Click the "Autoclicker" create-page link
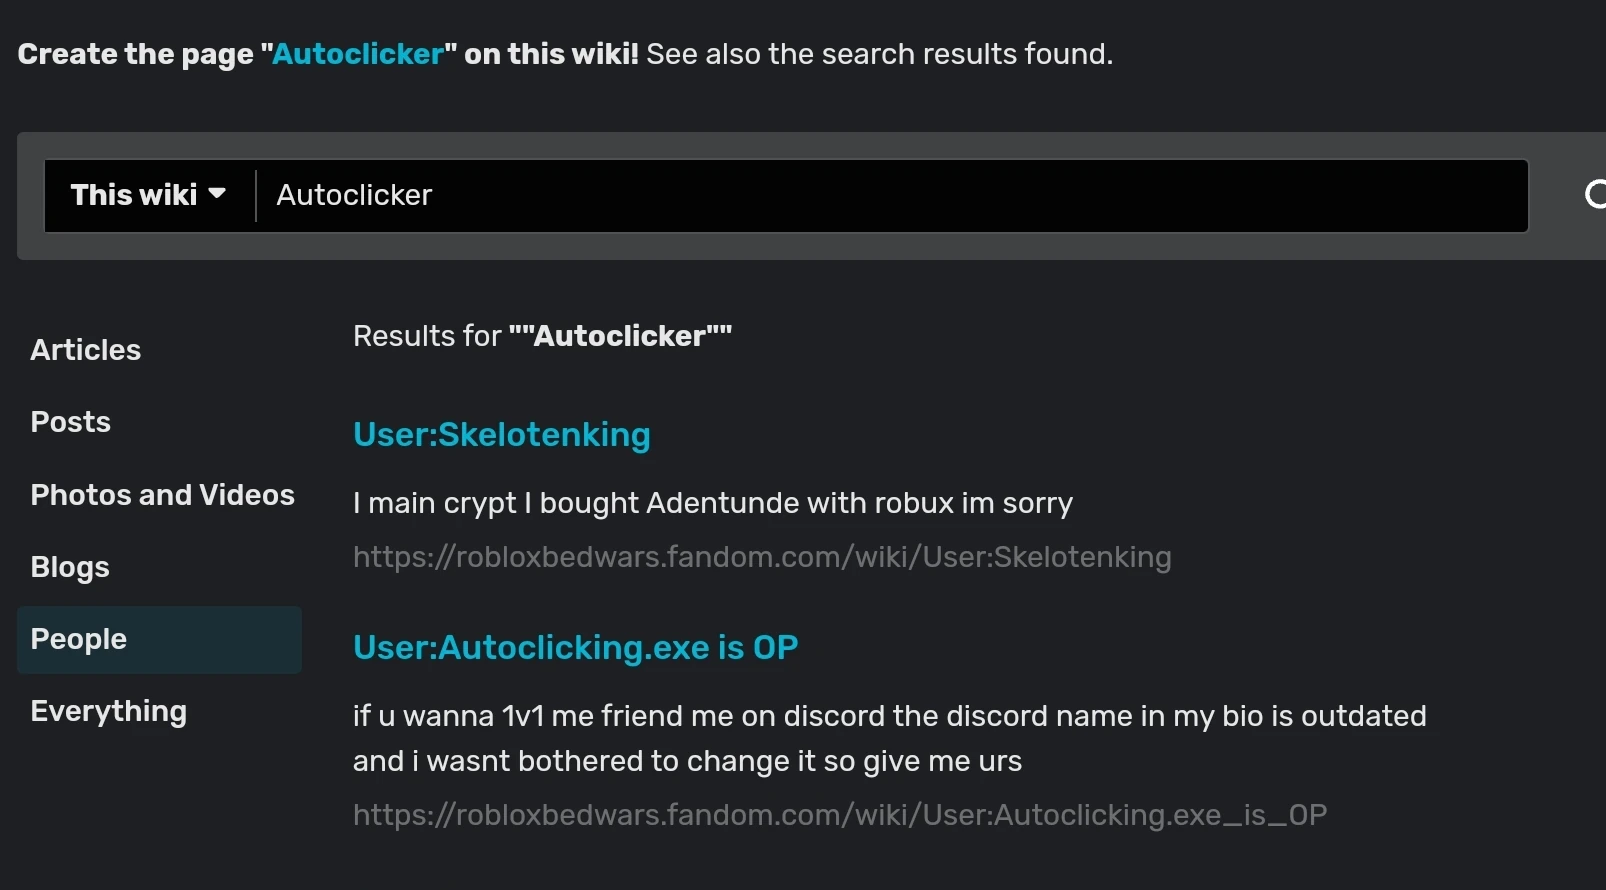 [357, 54]
